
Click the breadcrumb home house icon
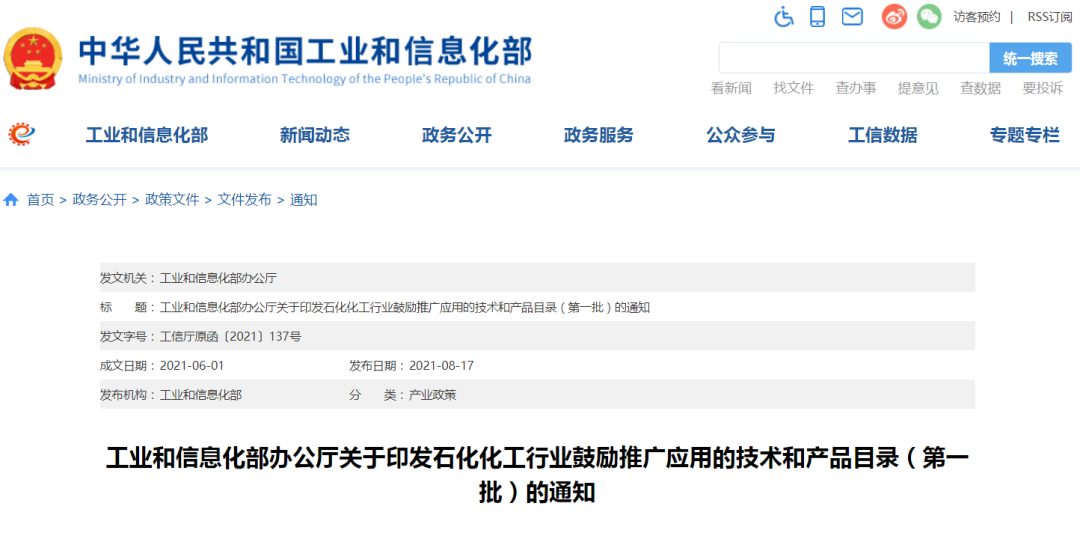click(x=11, y=200)
